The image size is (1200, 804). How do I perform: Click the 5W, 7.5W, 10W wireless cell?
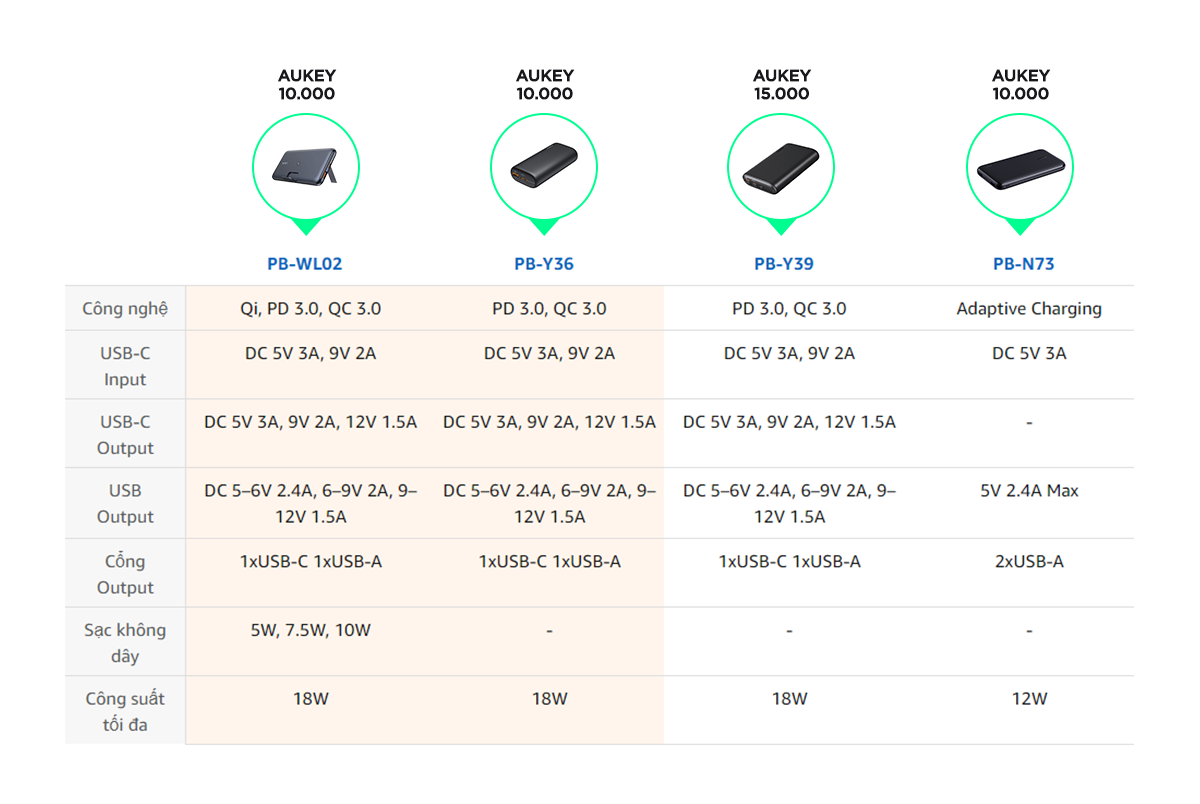(310, 630)
